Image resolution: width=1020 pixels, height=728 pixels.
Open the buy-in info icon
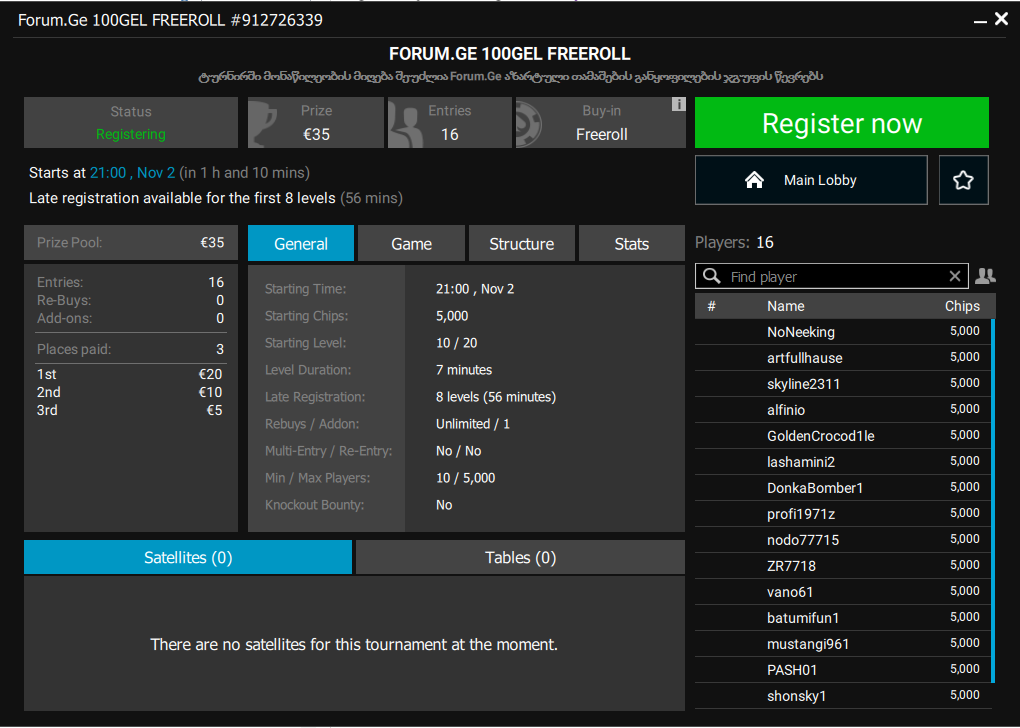pyautogui.click(x=678, y=104)
